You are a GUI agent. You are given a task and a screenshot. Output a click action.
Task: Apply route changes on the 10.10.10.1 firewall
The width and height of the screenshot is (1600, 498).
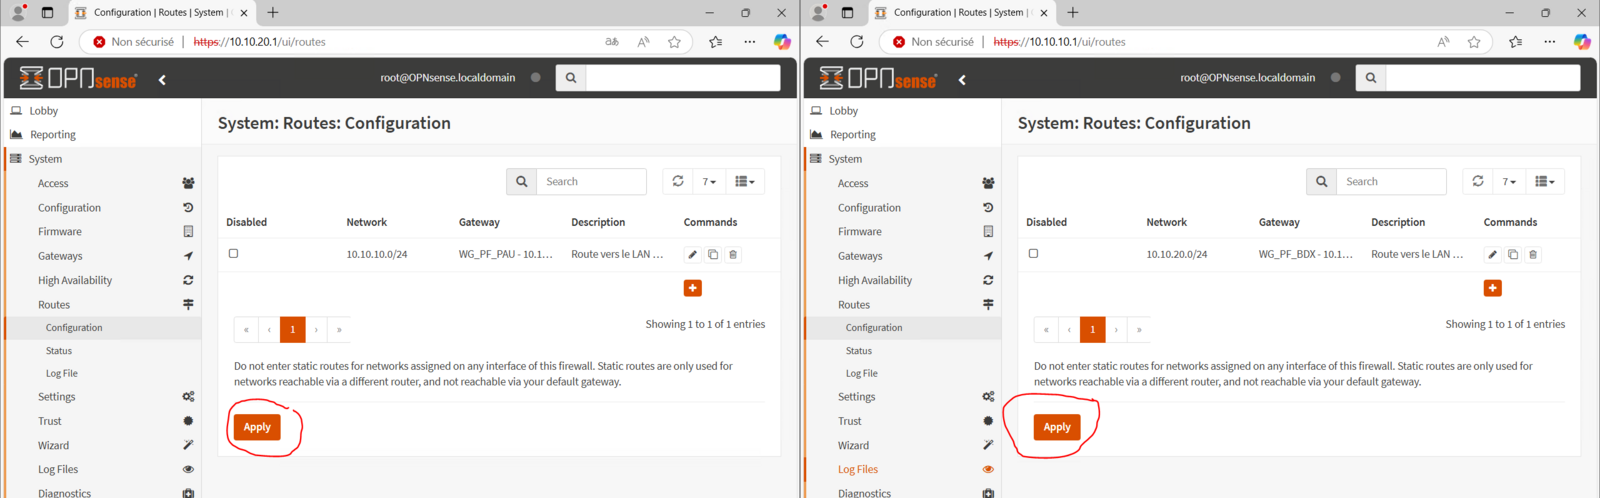click(x=1057, y=427)
